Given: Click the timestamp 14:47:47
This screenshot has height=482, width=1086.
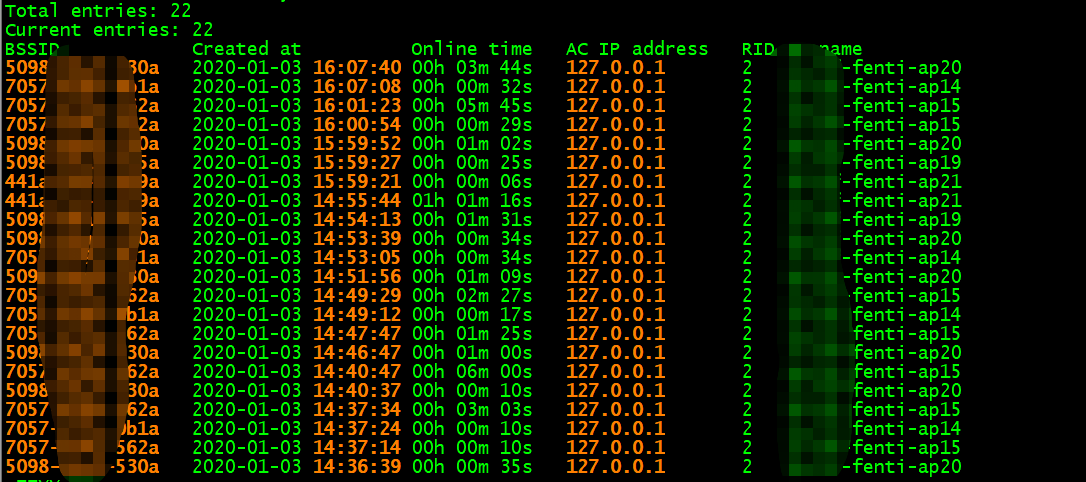Looking at the screenshot, I should click(357, 333).
